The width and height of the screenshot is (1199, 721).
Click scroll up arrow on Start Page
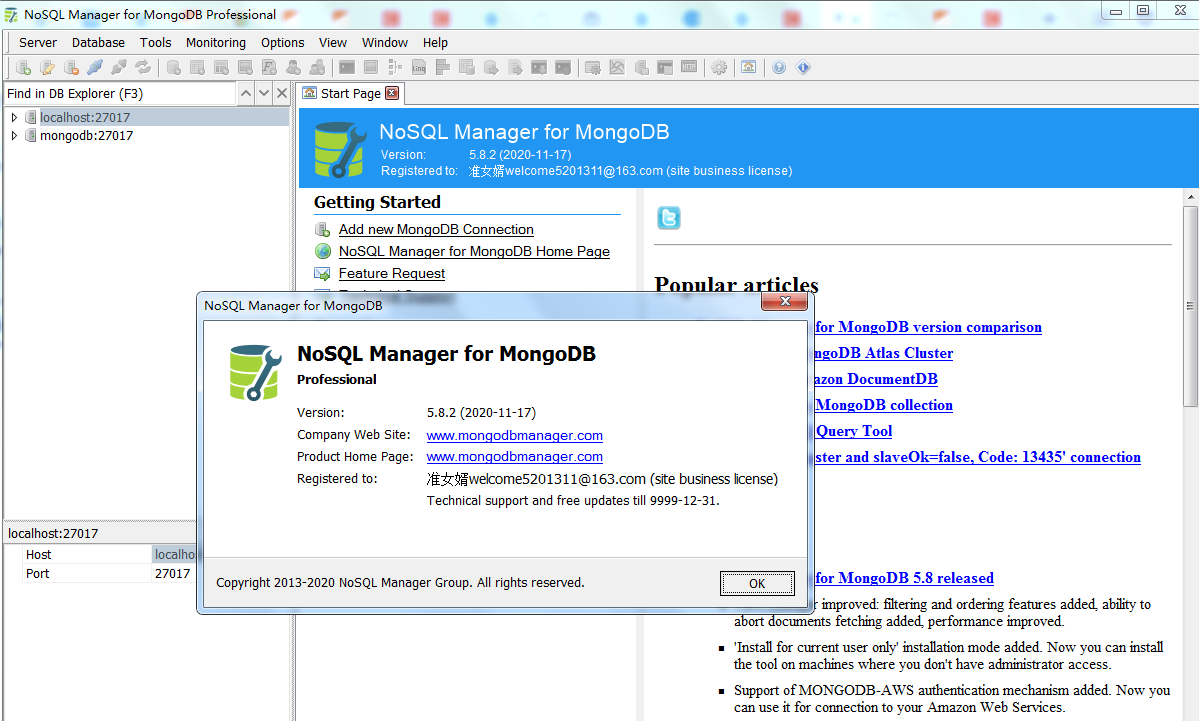click(x=1191, y=197)
